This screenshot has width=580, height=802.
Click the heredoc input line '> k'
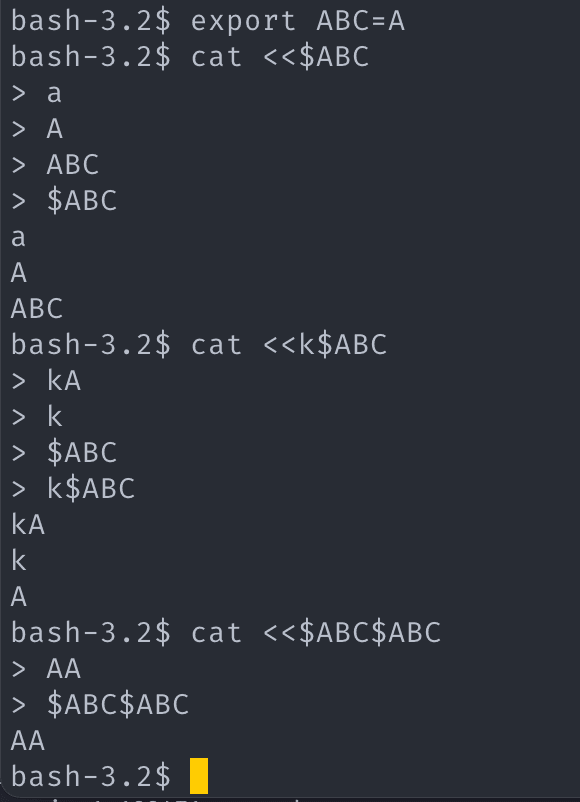(x=36, y=417)
